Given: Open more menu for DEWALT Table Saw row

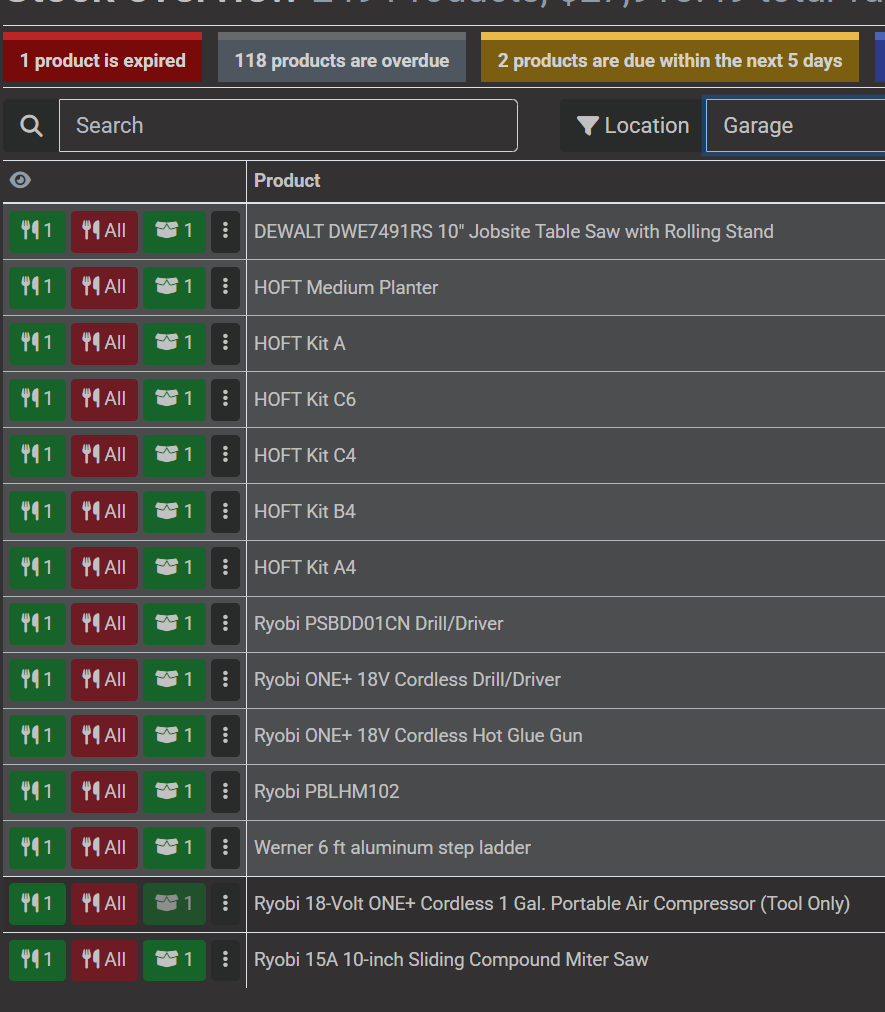Looking at the screenshot, I should (225, 231).
